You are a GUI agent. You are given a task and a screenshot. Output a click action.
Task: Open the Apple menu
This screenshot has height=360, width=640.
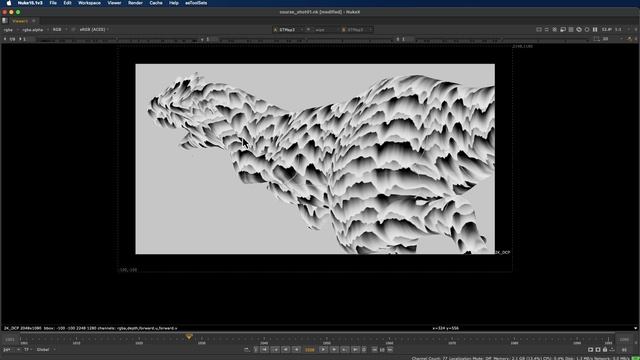[9, 3]
